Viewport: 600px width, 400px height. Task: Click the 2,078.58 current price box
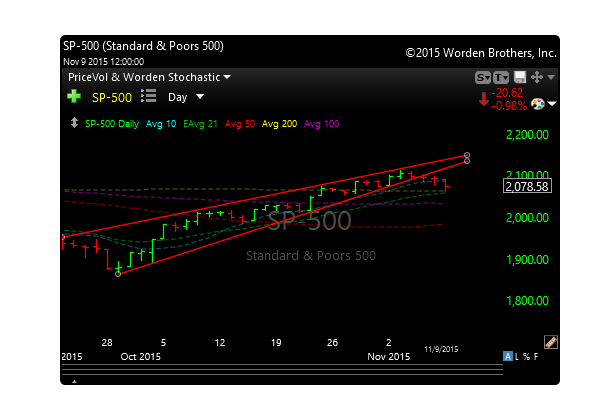click(527, 186)
